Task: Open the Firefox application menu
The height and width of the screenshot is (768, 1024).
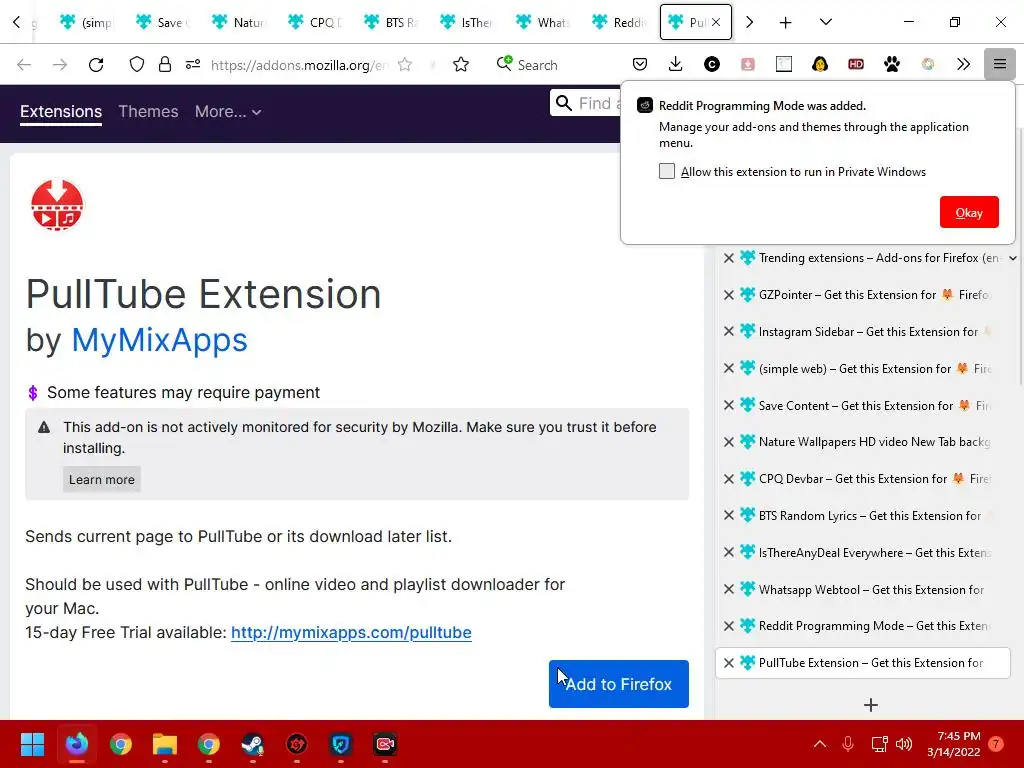Action: pos(1000,64)
